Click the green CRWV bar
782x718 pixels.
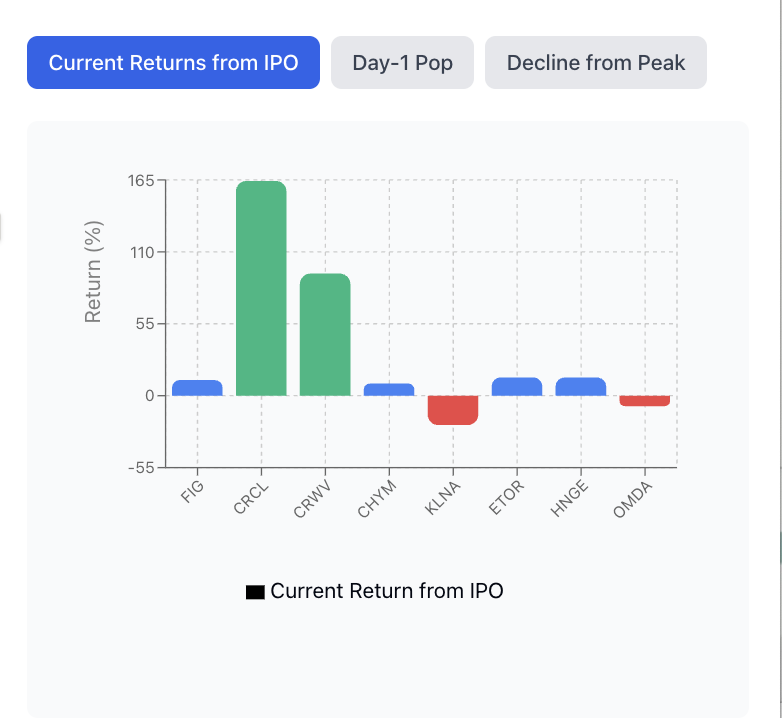[325, 334]
